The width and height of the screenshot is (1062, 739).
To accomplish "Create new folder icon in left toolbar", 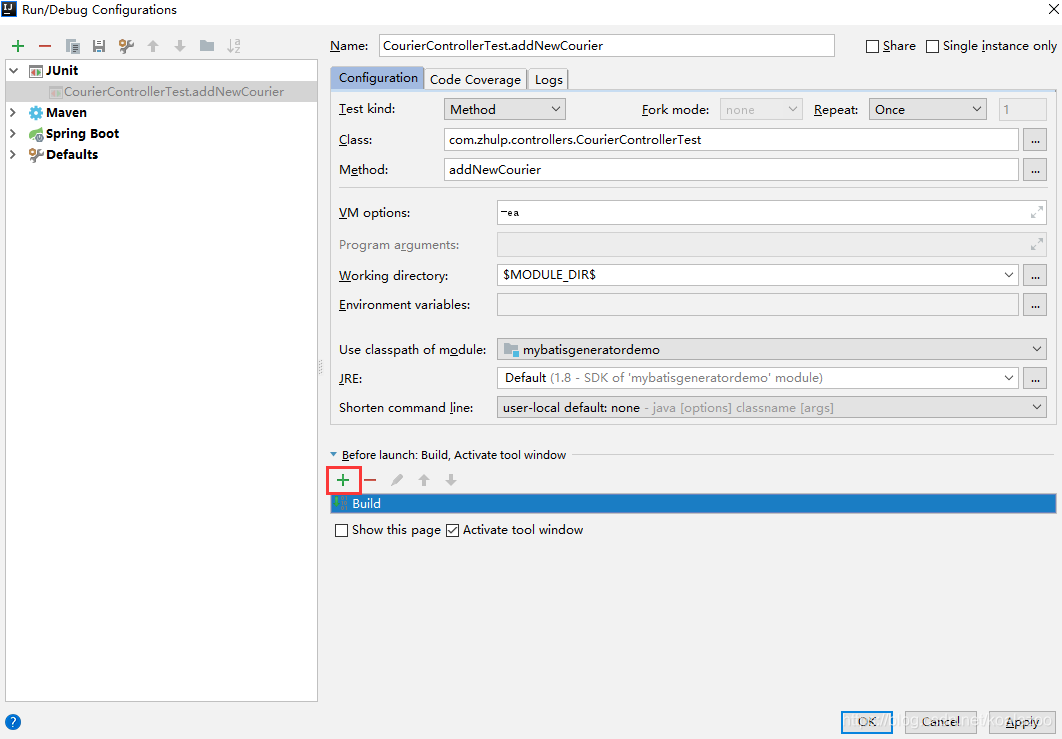I will click(207, 46).
